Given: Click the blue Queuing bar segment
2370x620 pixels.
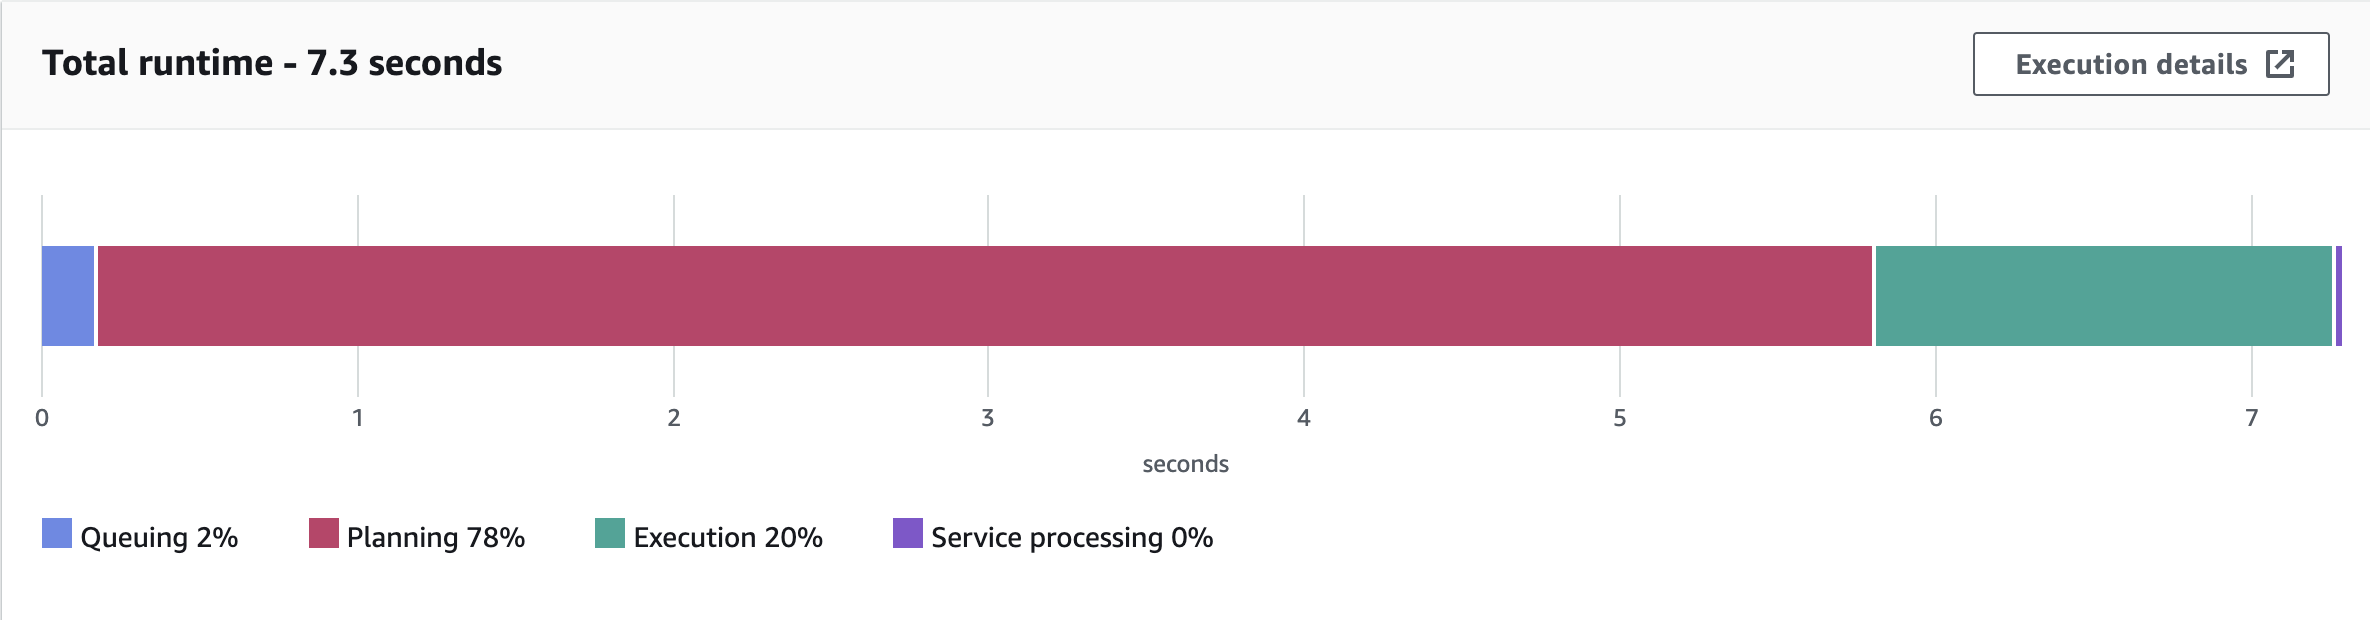Looking at the screenshot, I should point(68,296).
